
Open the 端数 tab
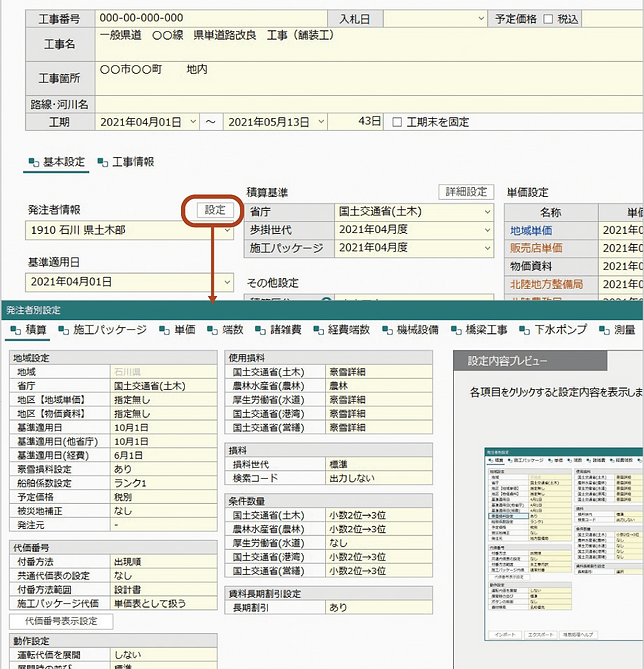225,330
